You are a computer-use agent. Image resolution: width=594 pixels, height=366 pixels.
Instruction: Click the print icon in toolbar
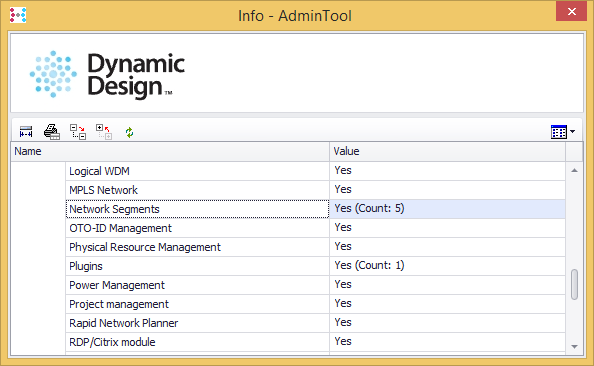(52, 132)
